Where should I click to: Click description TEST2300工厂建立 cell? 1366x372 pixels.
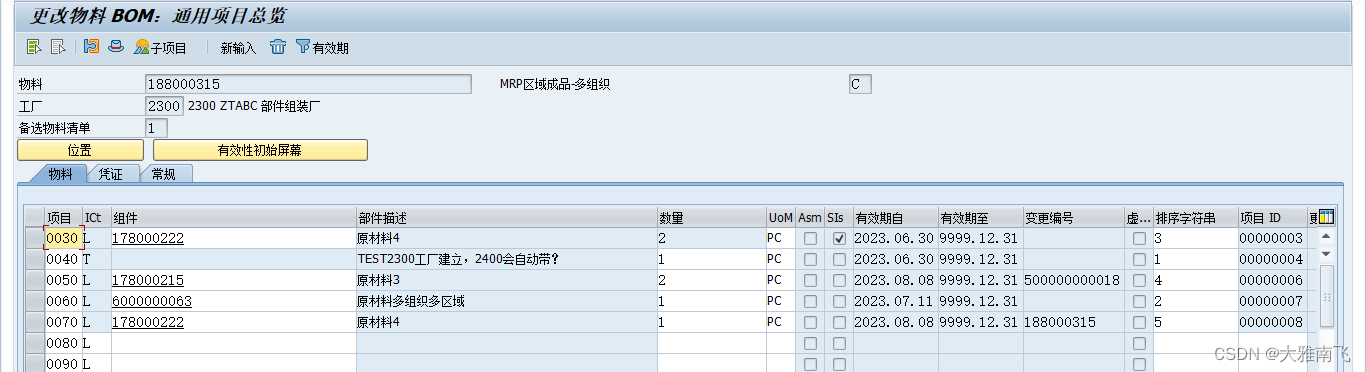point(506,260)
